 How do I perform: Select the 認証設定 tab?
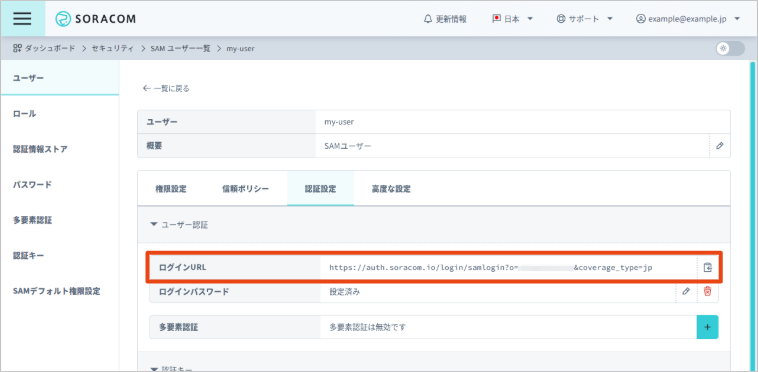point(320,189)
